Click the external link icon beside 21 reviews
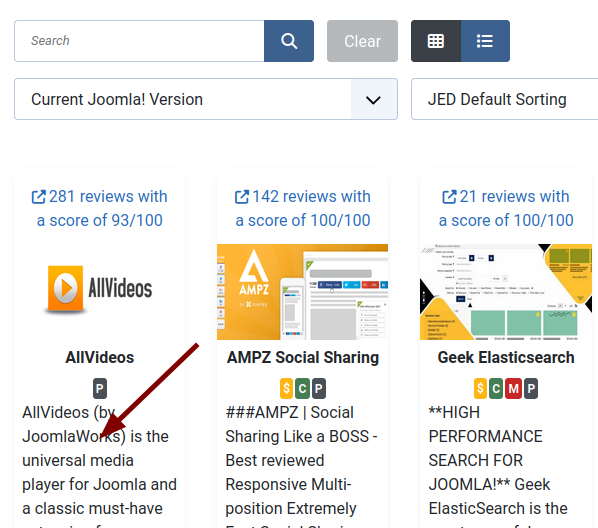Image resolution: width=598 pixels, height=528 pixels. [x=449, y=197]
